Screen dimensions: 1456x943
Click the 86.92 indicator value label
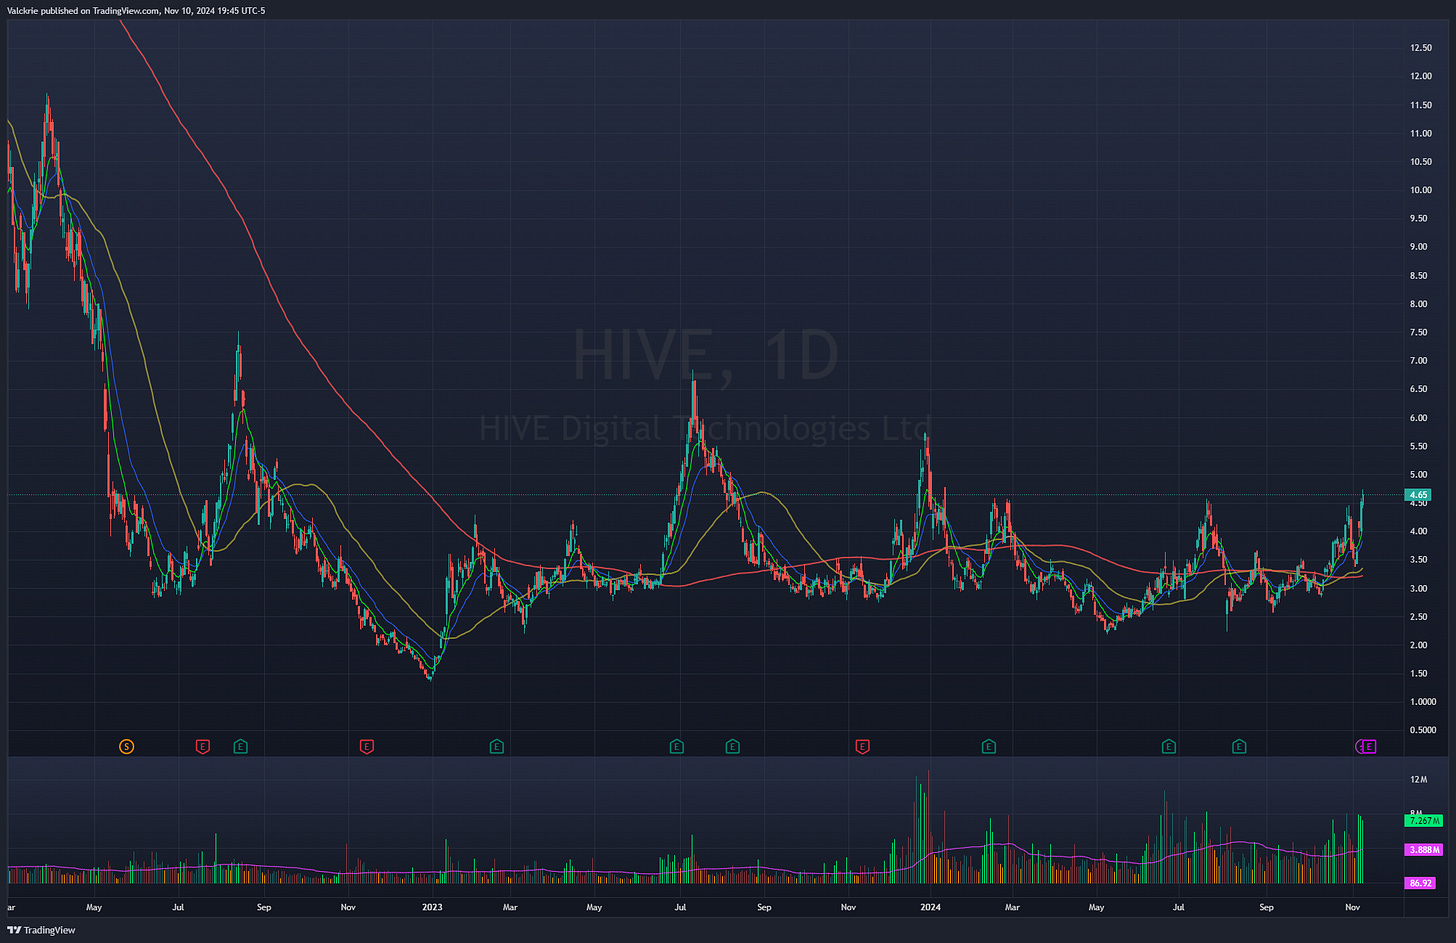pos(1420,883)
